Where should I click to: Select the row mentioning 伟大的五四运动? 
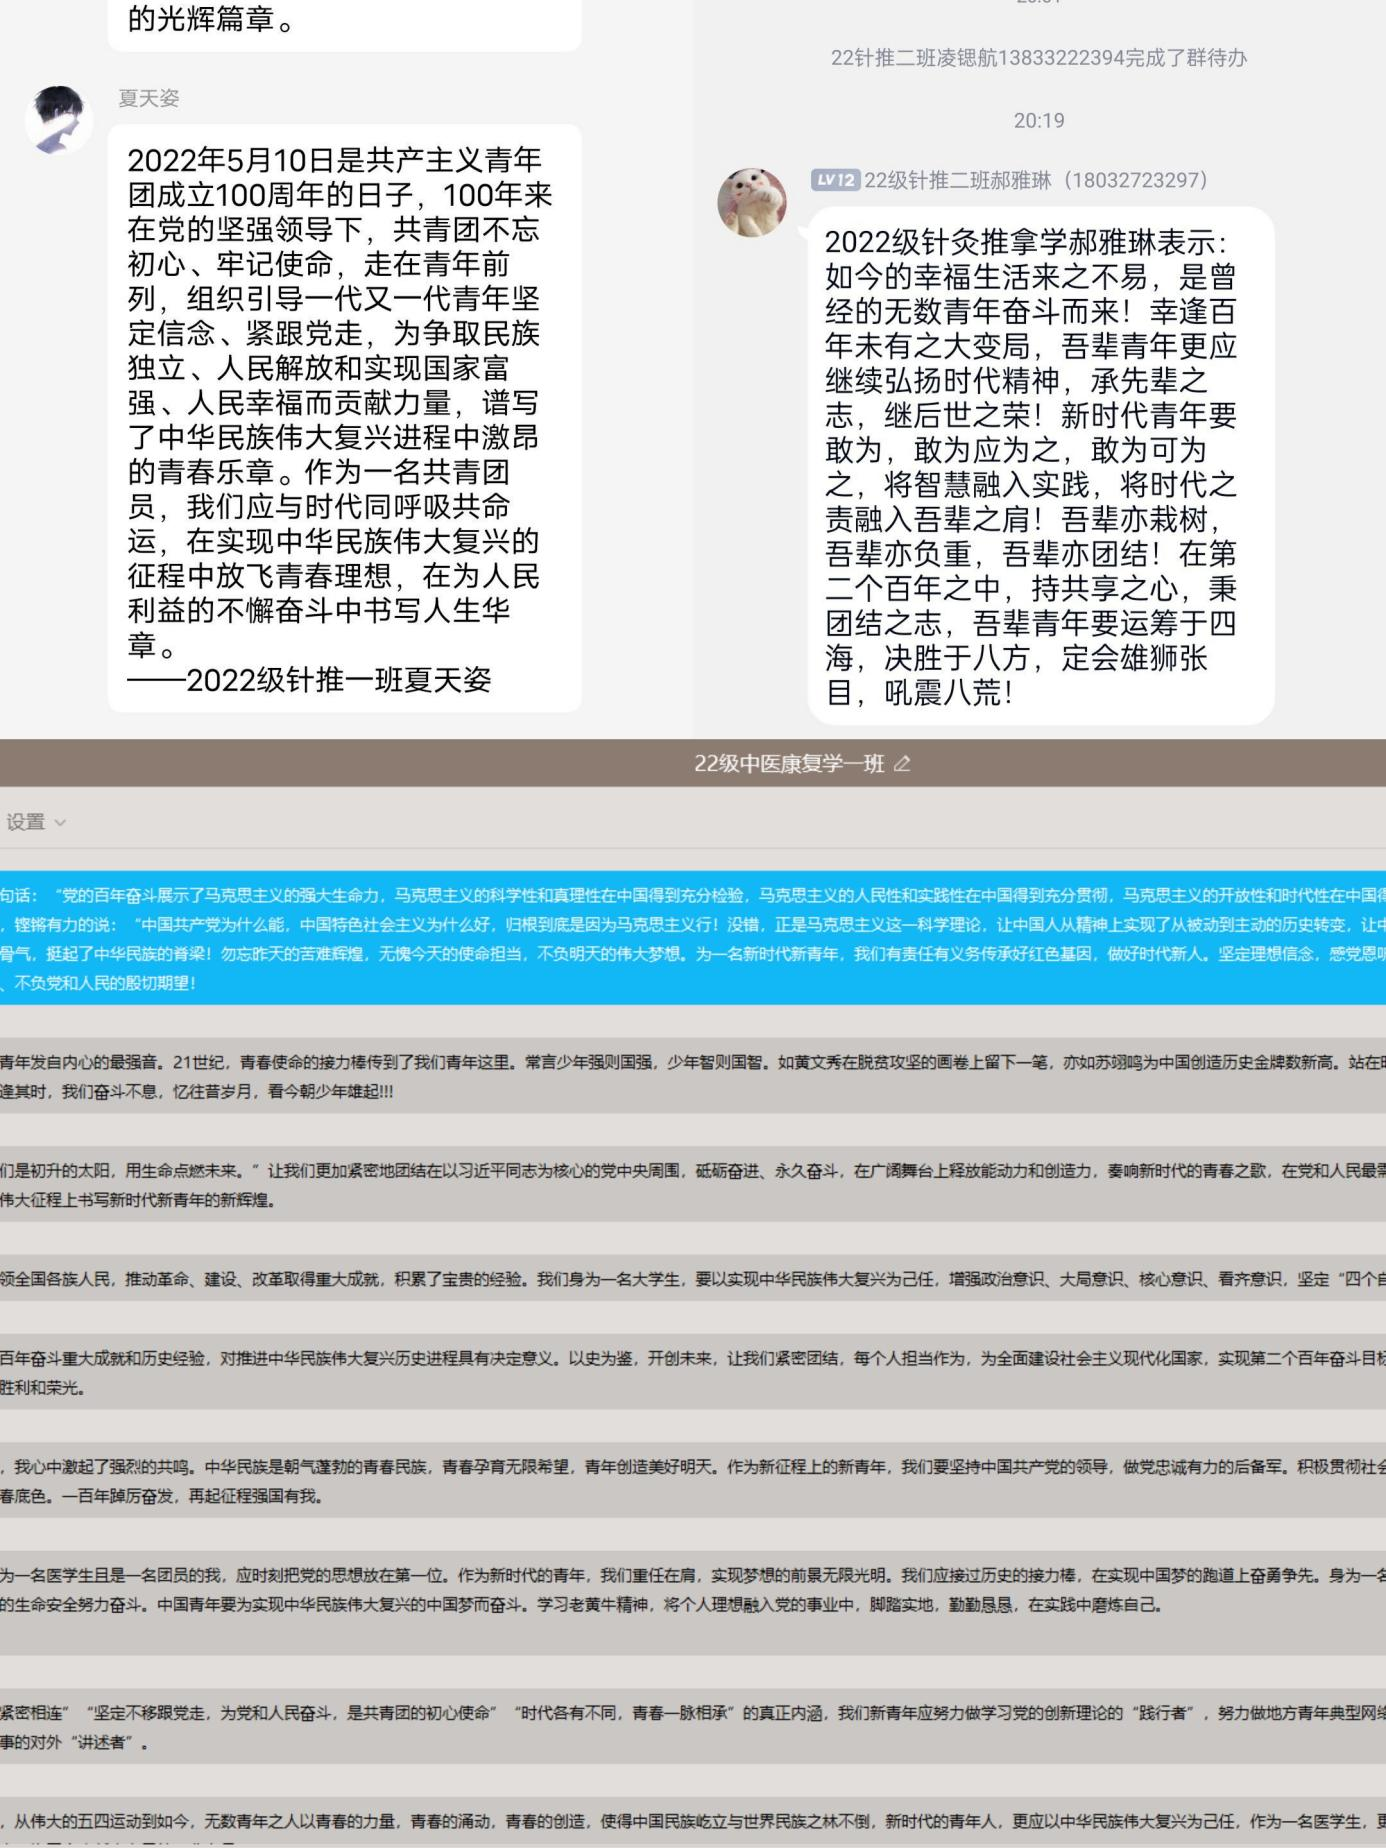692,1821
